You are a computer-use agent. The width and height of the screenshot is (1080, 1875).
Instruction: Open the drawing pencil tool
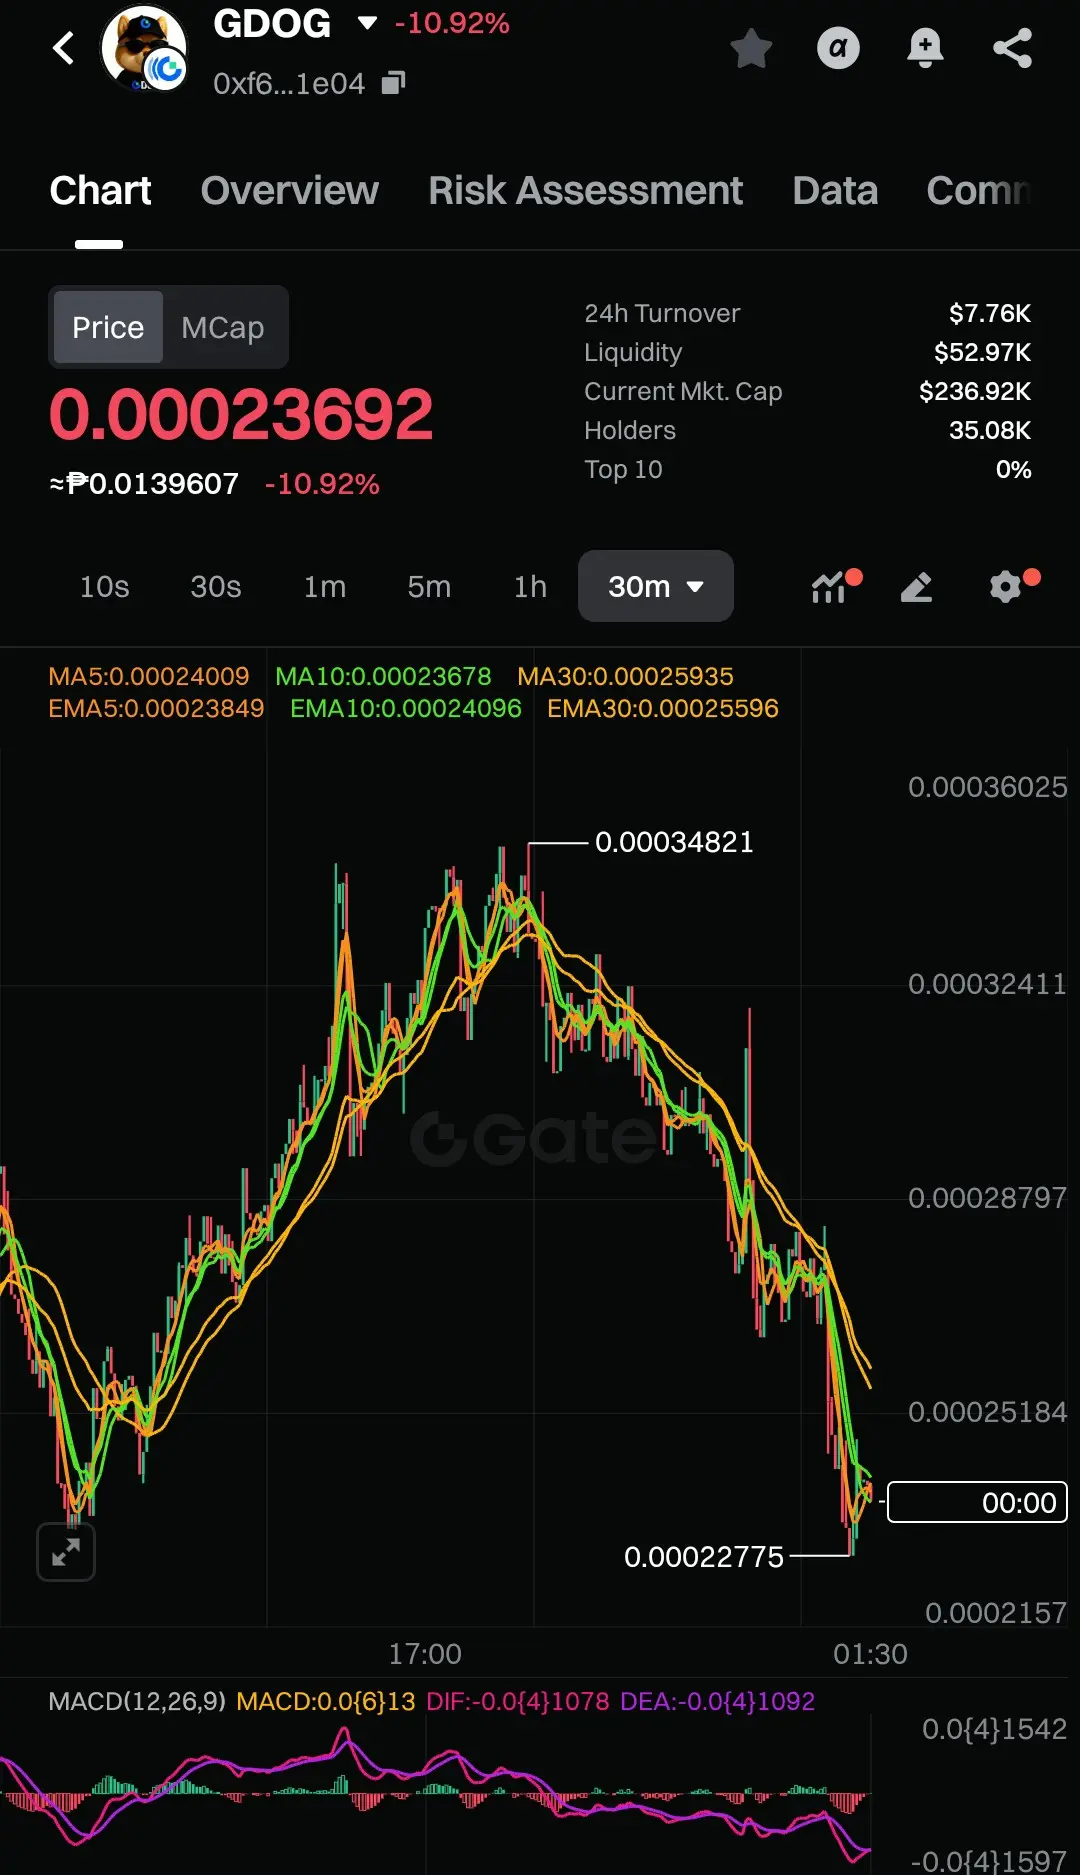(x=917, y=586)
